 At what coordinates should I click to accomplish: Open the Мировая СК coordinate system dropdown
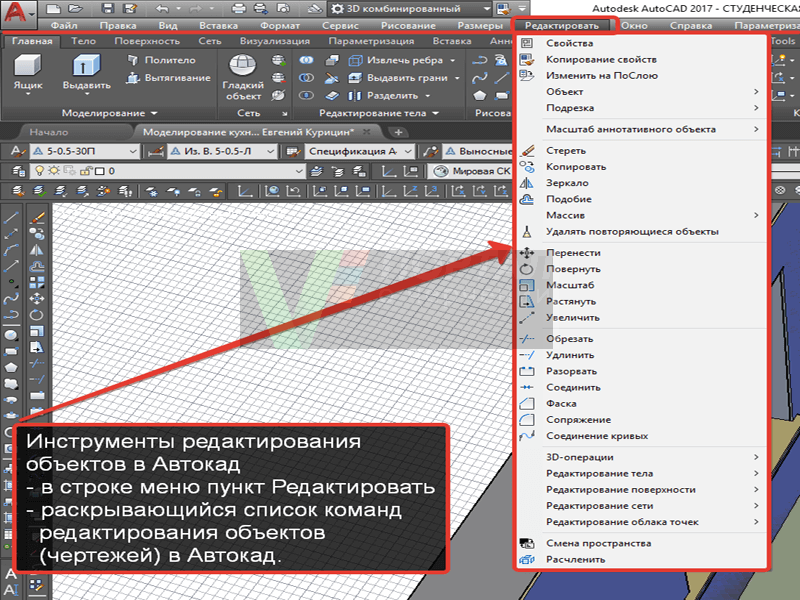pyautogui.click(x=471, y=171)
